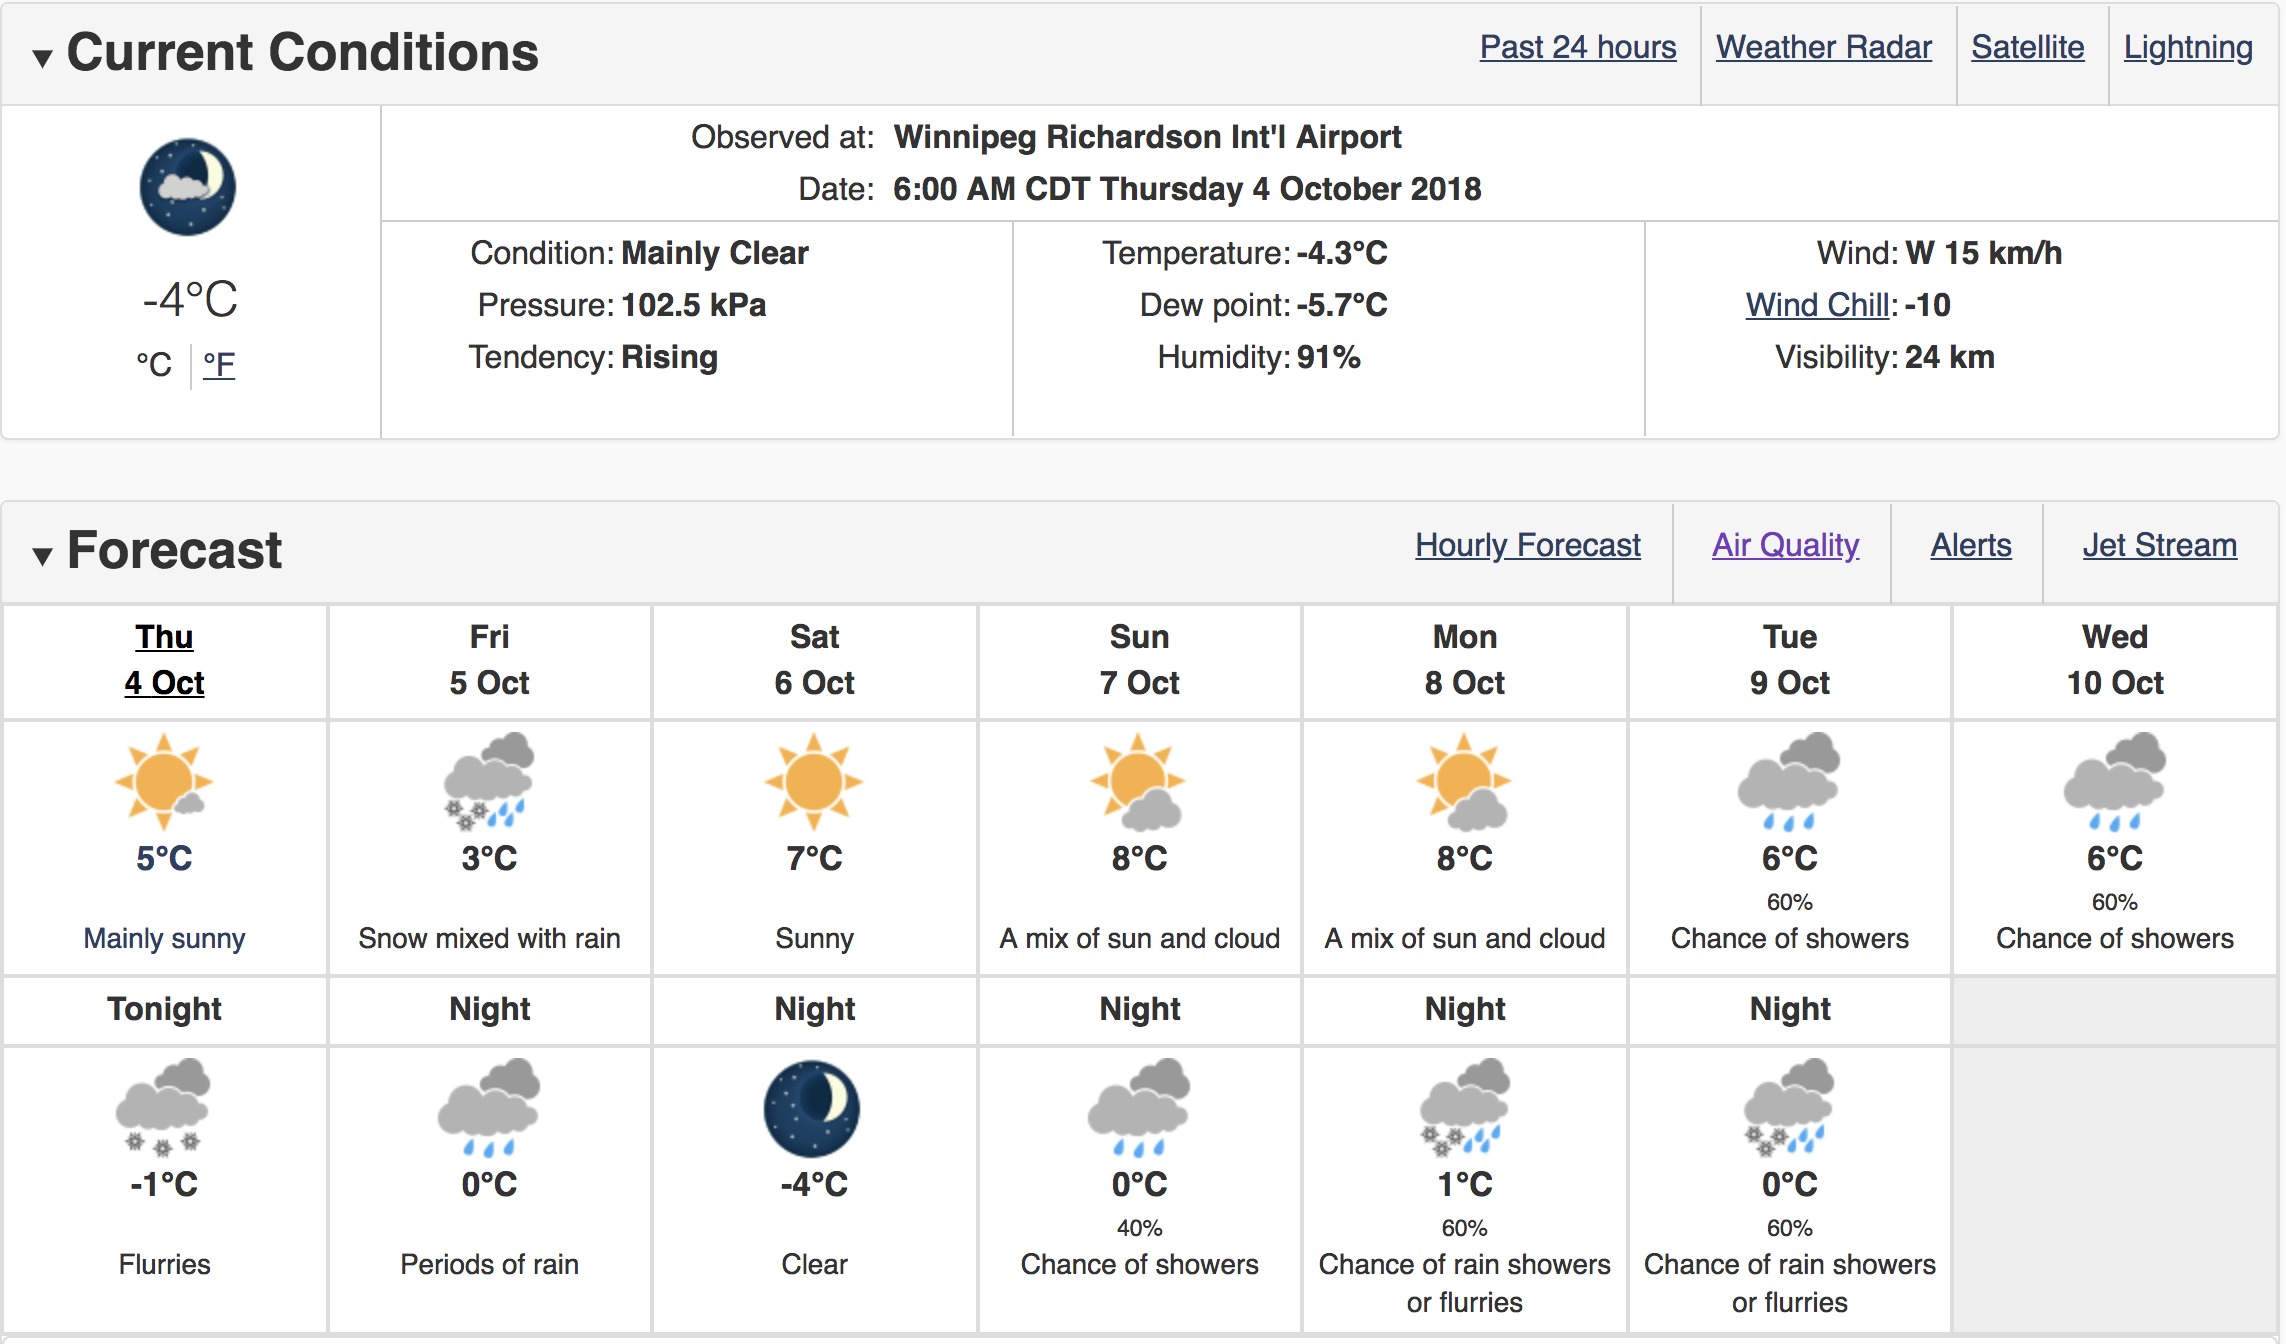Click Thursday's mainly sunny weather icon
This screenshot has width=2286, height=1344.
(164, 781)
